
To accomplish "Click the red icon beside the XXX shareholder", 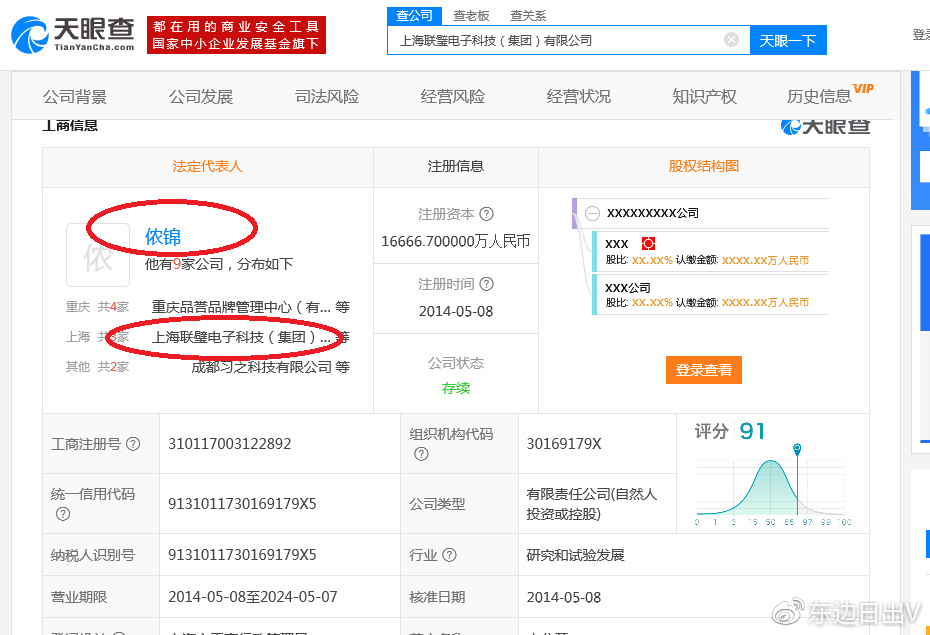I will click(648, 244).
